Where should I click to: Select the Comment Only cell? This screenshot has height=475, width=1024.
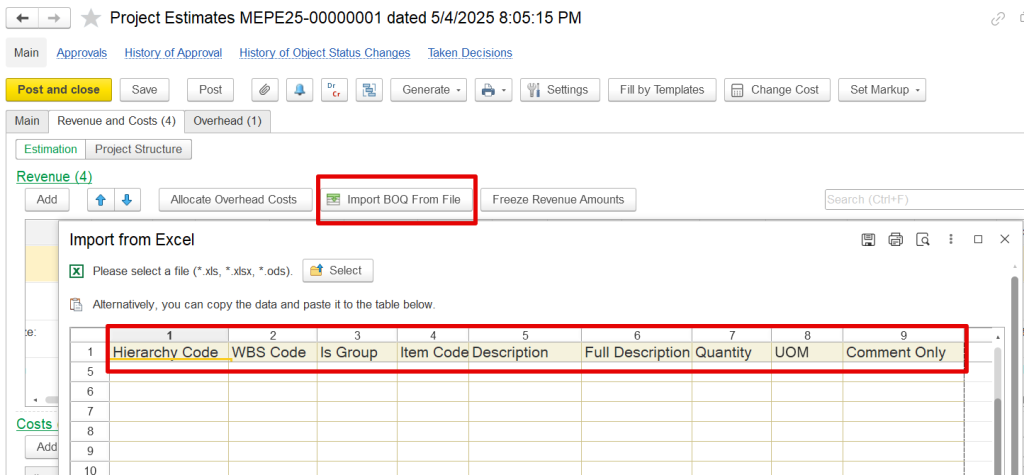point(903,352)
